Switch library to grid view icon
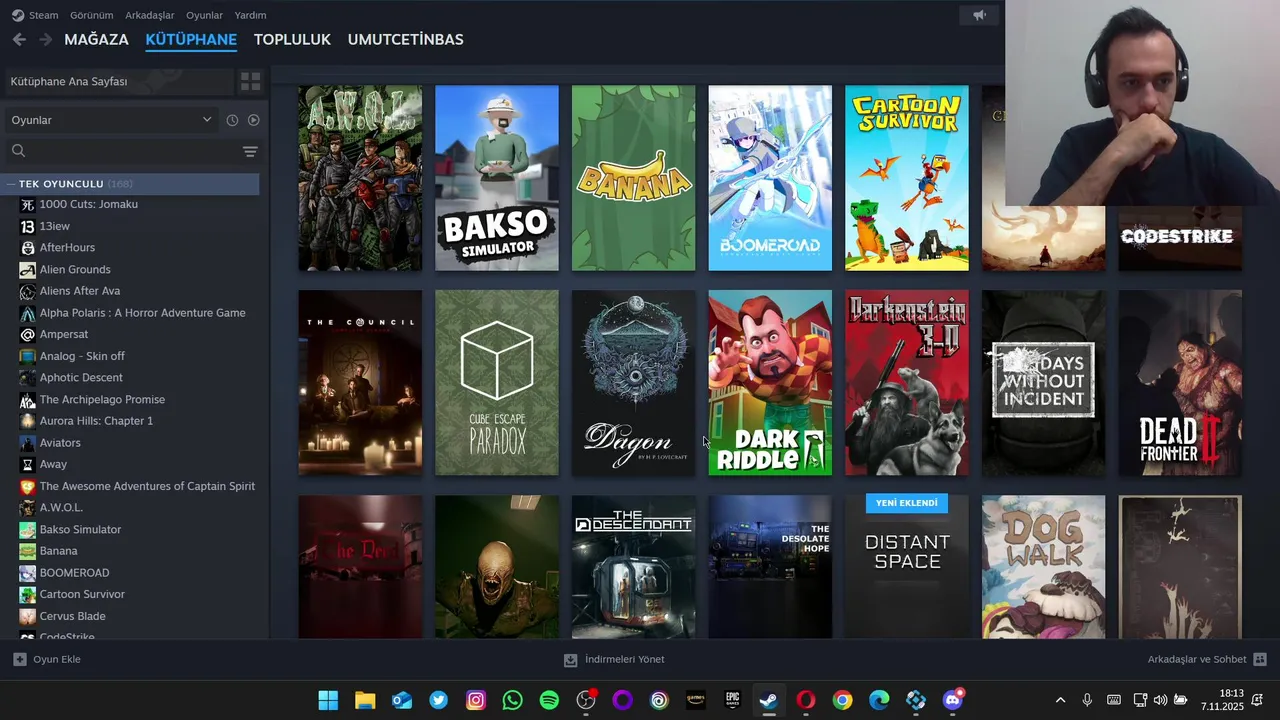Image resolution: width=1280 pixels, height=720 pixels. pos(250,81)
